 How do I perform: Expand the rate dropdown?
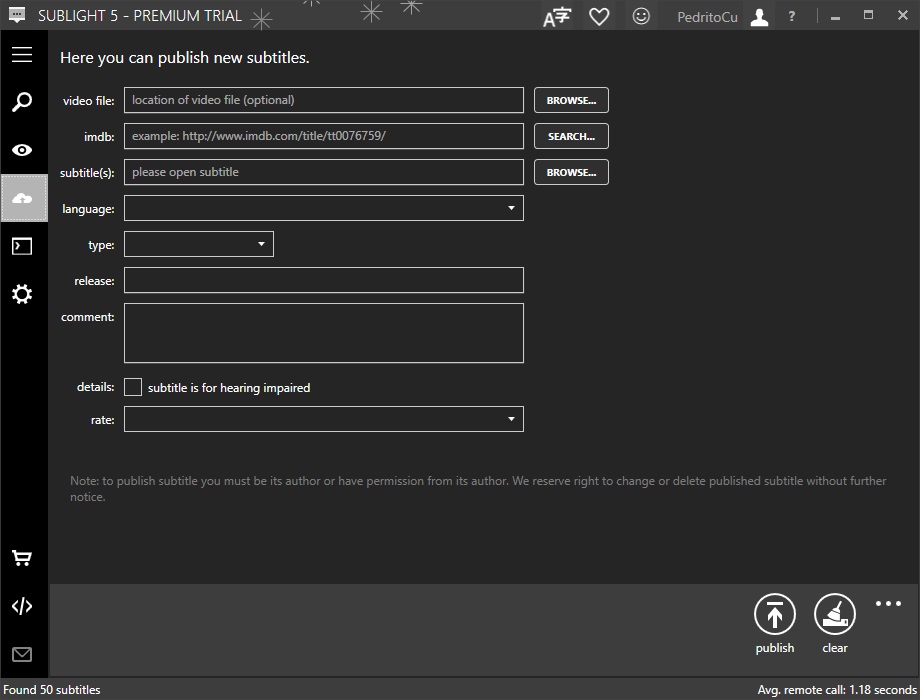coord(324,419)
